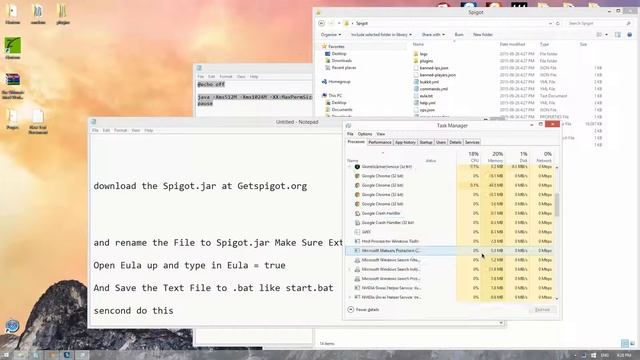The width and height of the screenshot is (640, 360).
Task: Click the Explorer help question icon
Action: (x=629, y=35)
